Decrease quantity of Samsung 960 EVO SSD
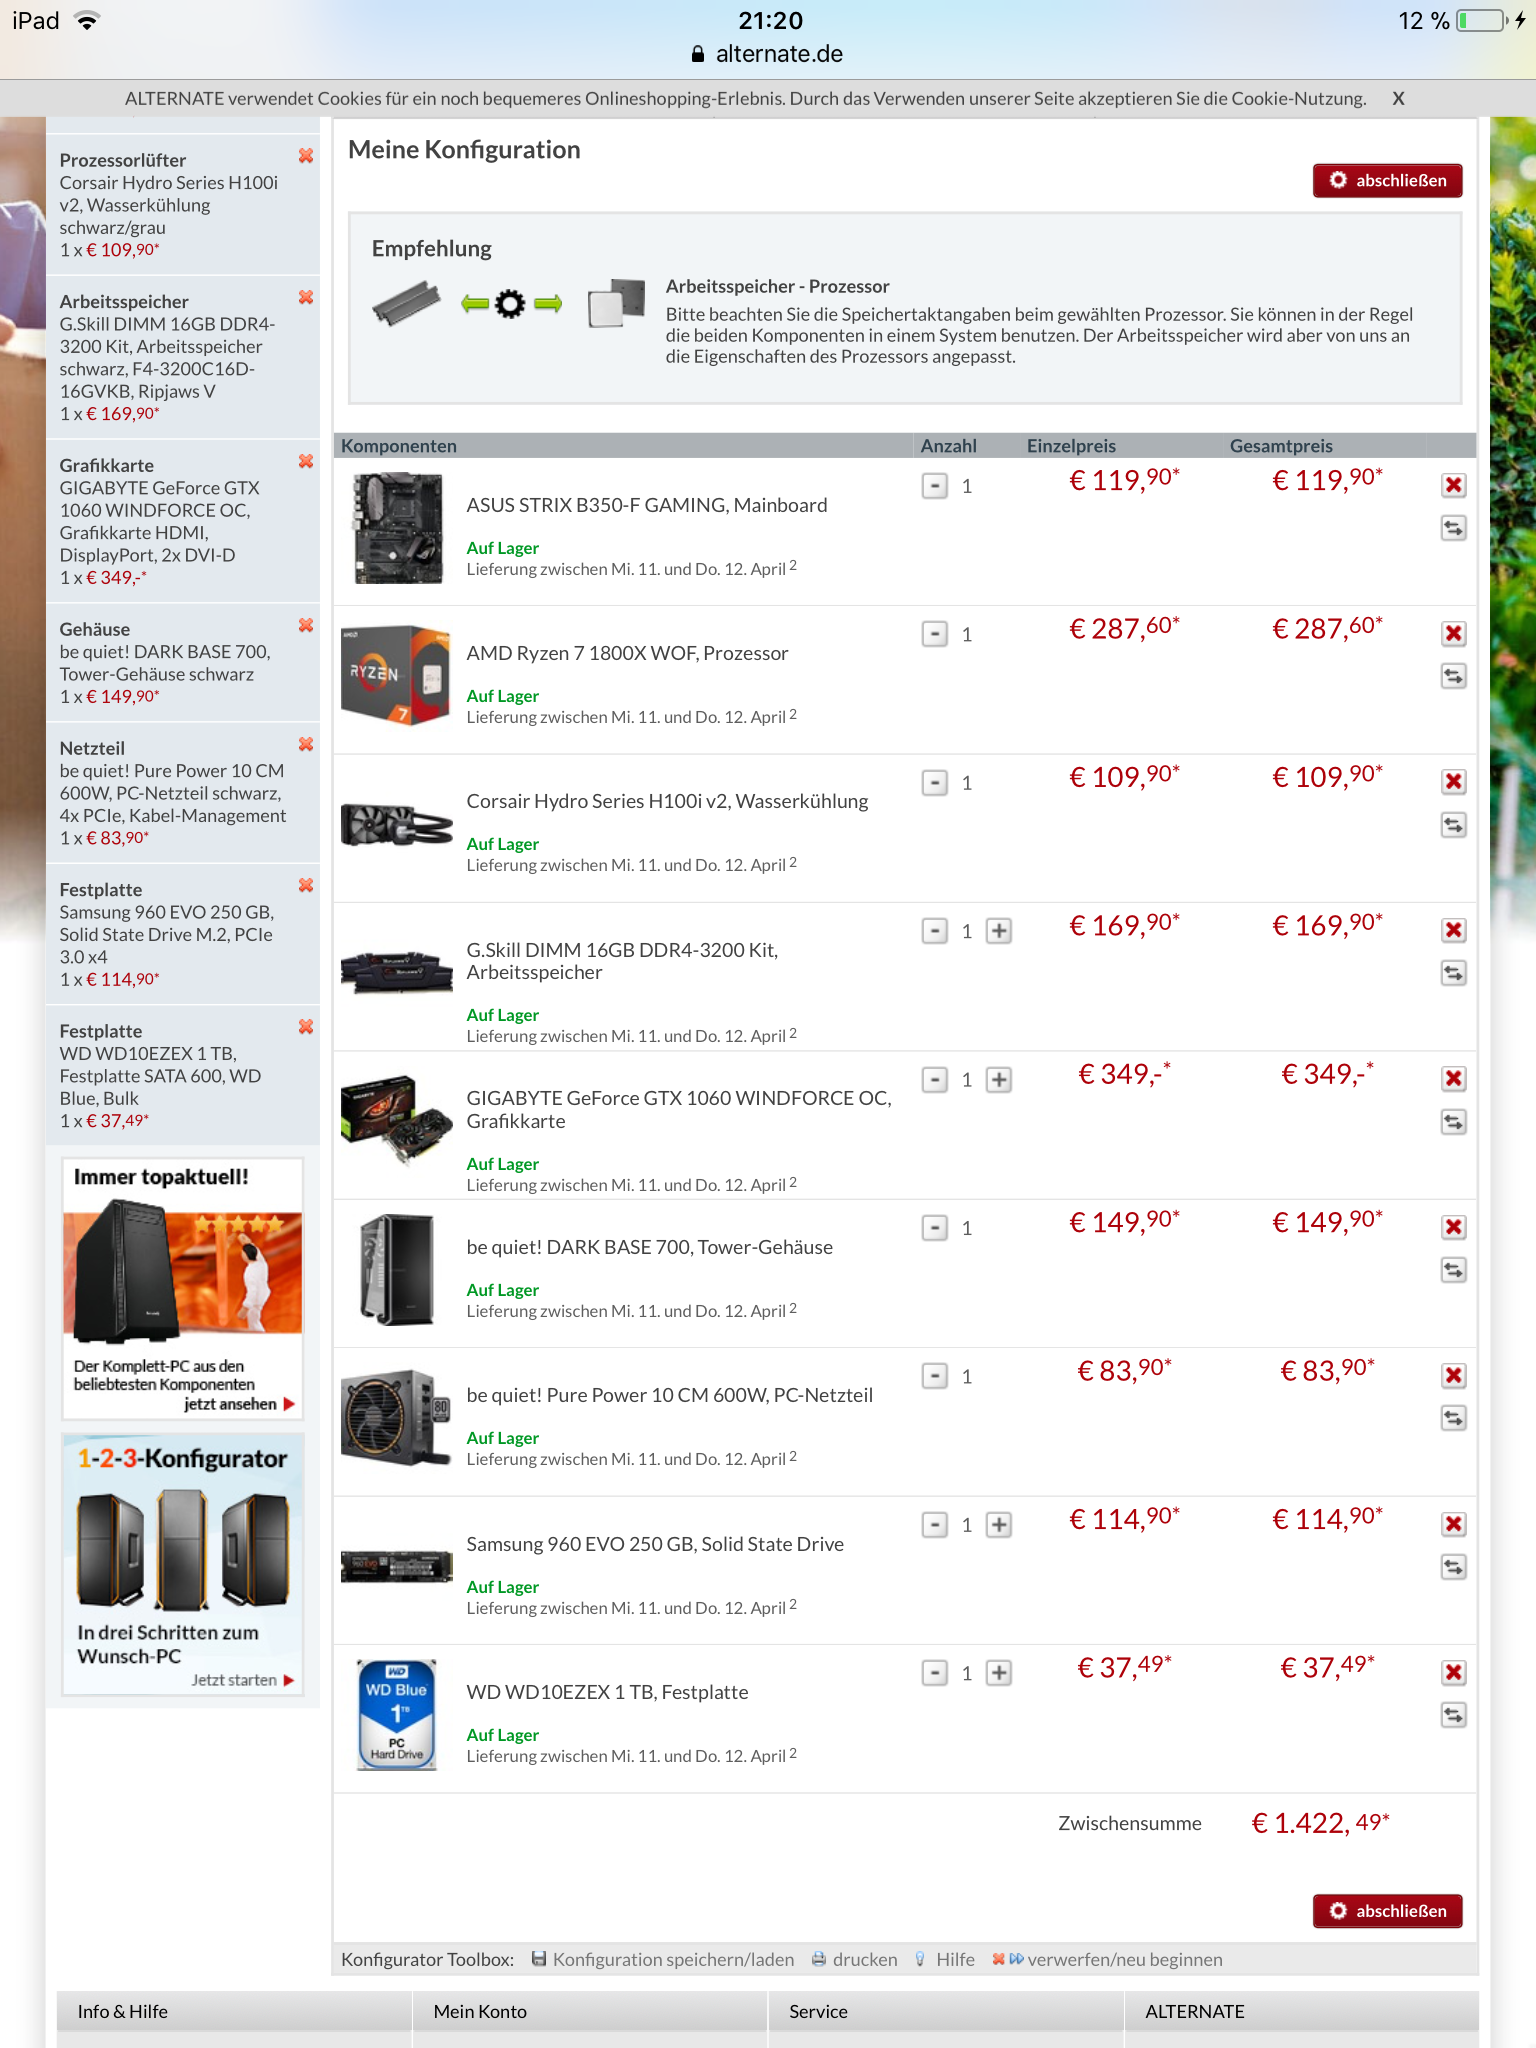Viewport: 1536px width, 2048px height. (x=934, y=1525)
